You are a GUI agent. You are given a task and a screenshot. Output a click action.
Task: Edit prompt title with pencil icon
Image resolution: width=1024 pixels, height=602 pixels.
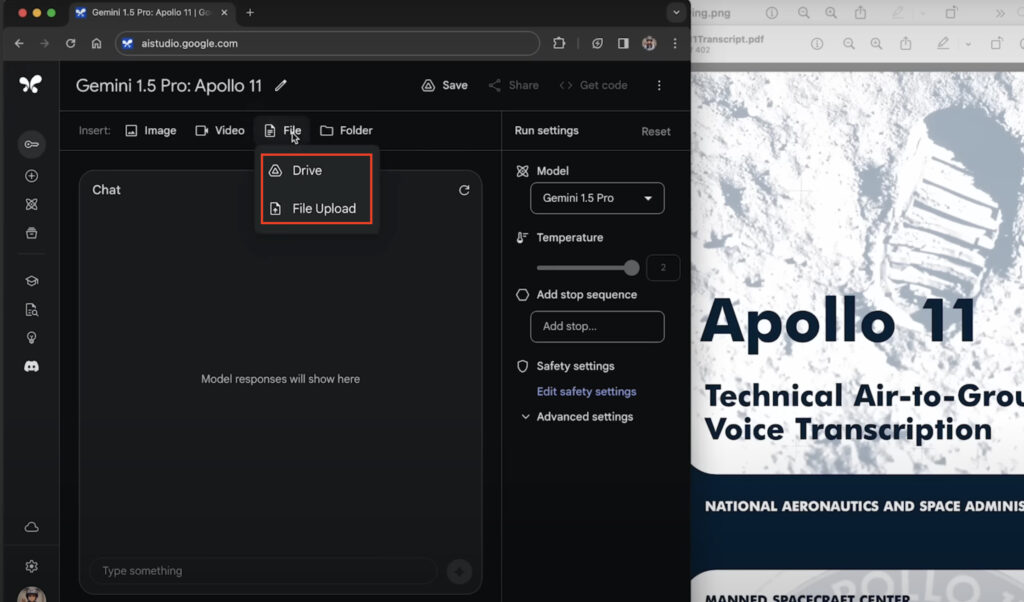click(281, 86)
